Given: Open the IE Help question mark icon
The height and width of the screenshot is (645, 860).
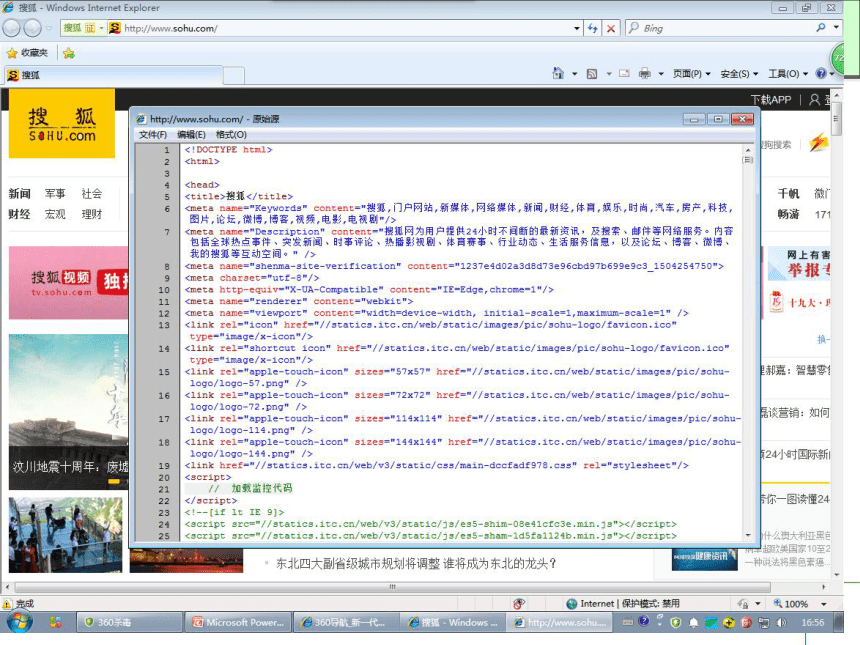Looking at the screenshot, I should pyautogui.click(x=821, y=73).
